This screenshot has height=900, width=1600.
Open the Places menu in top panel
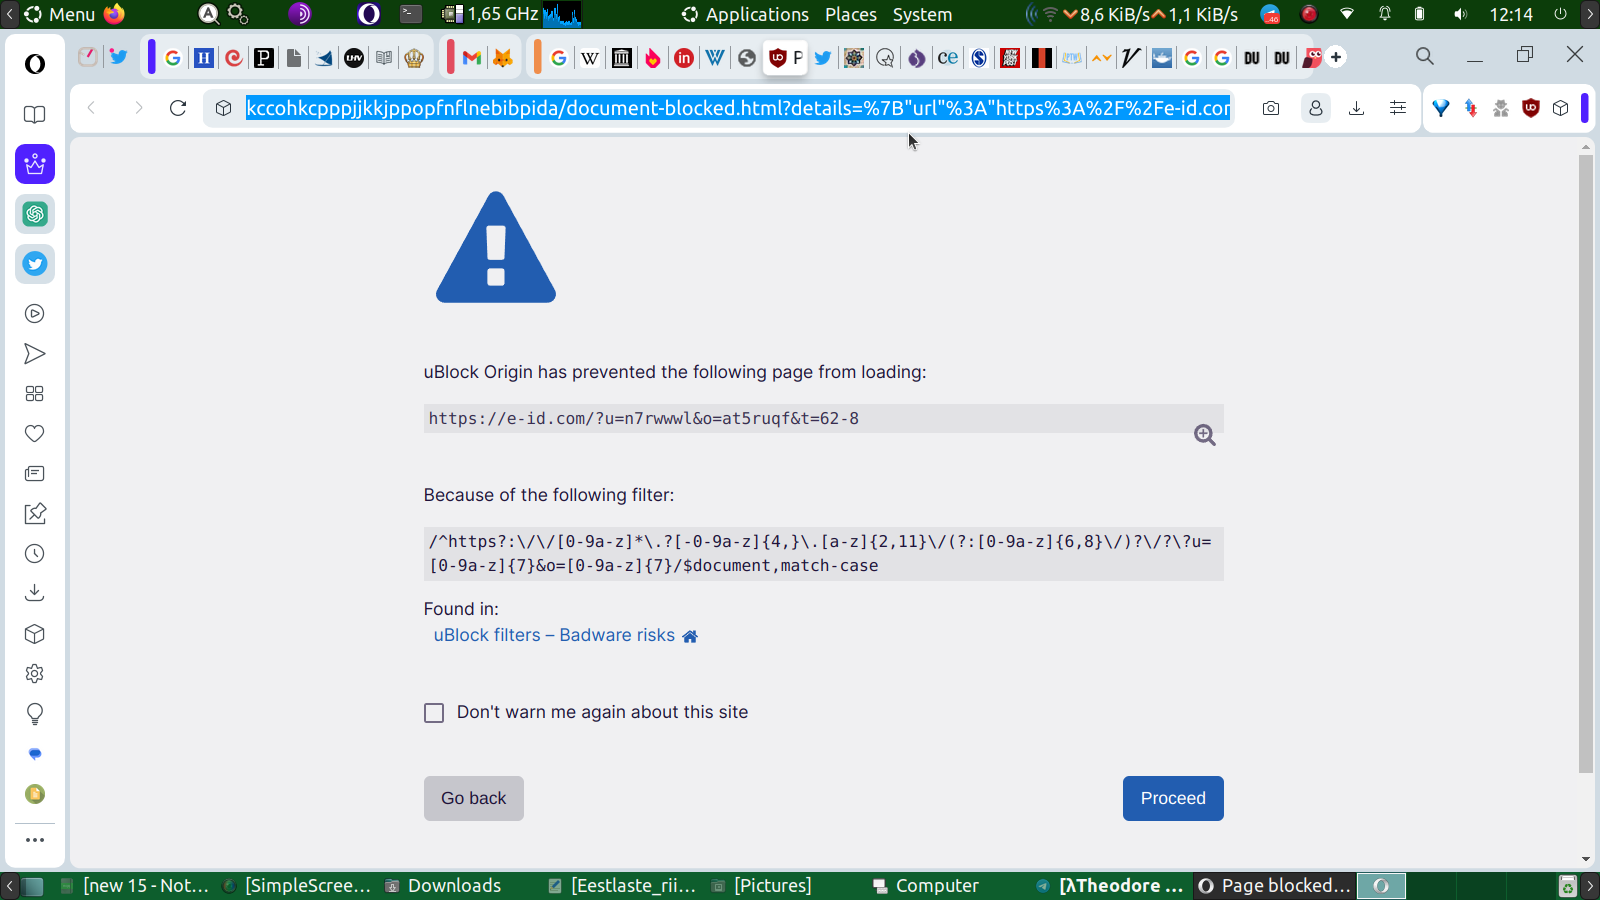pos(851,14)
